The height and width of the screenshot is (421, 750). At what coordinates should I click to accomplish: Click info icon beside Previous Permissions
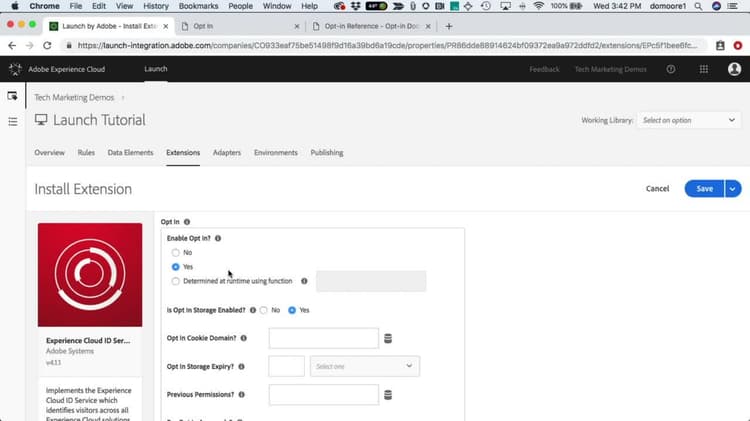point(242,395)
